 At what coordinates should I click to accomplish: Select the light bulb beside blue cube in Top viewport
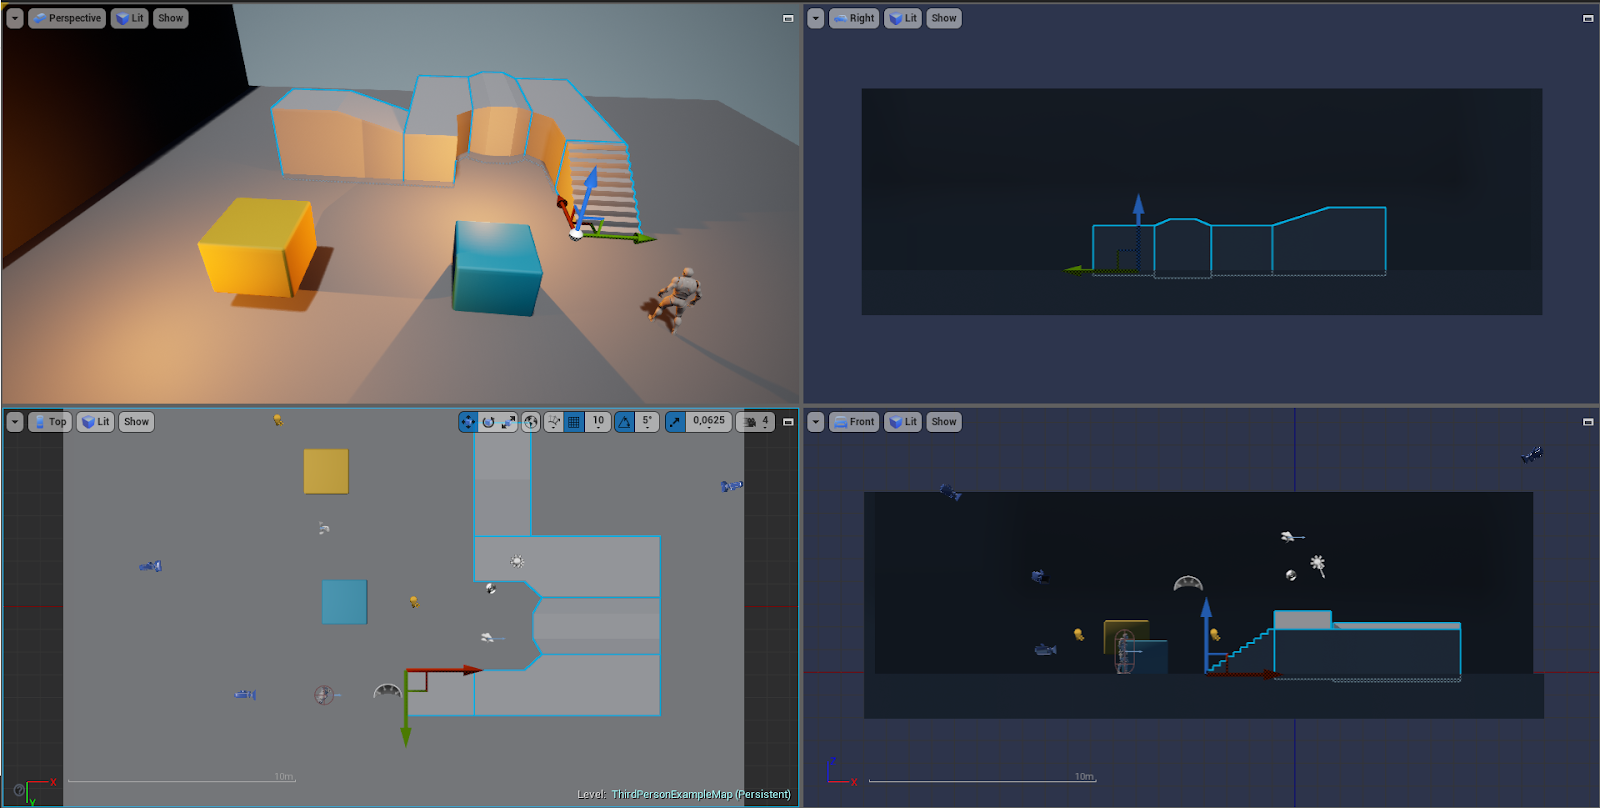413,602
